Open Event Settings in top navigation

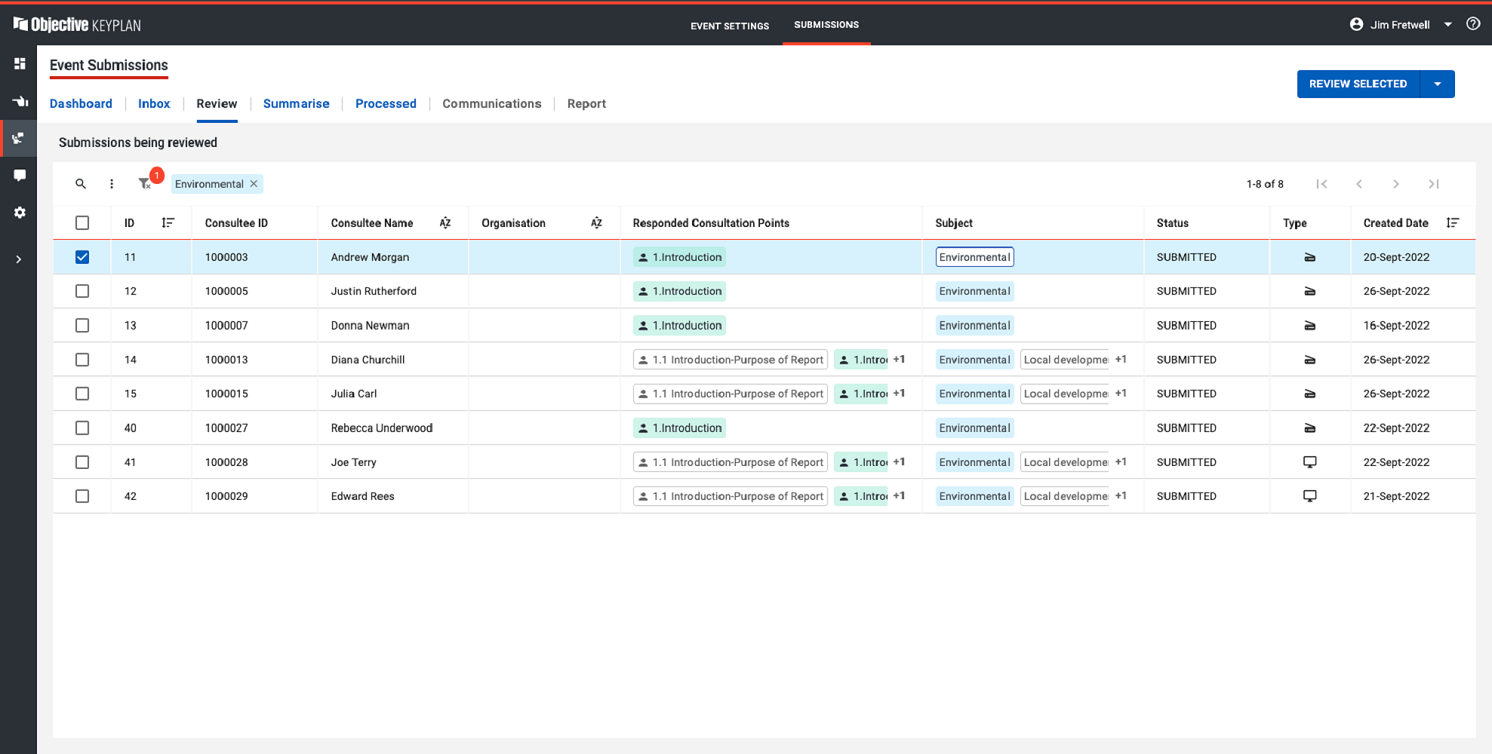729,26
